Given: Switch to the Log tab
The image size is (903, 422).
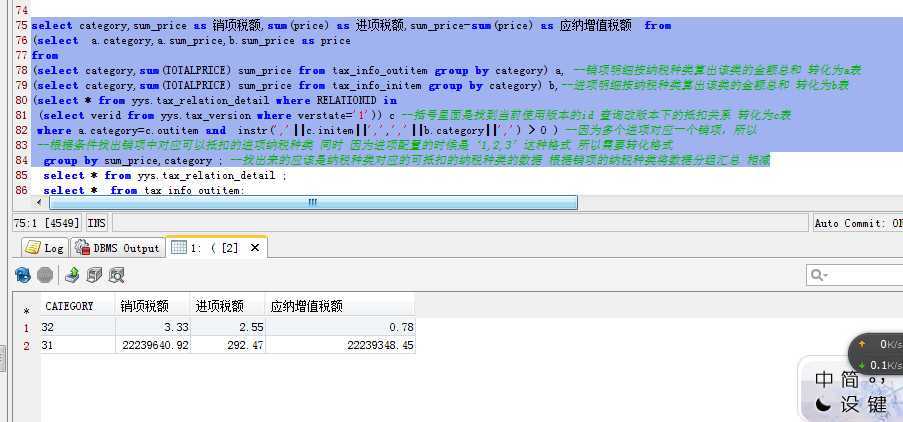Looking at the screenshot, I should (x=45, y=248).
